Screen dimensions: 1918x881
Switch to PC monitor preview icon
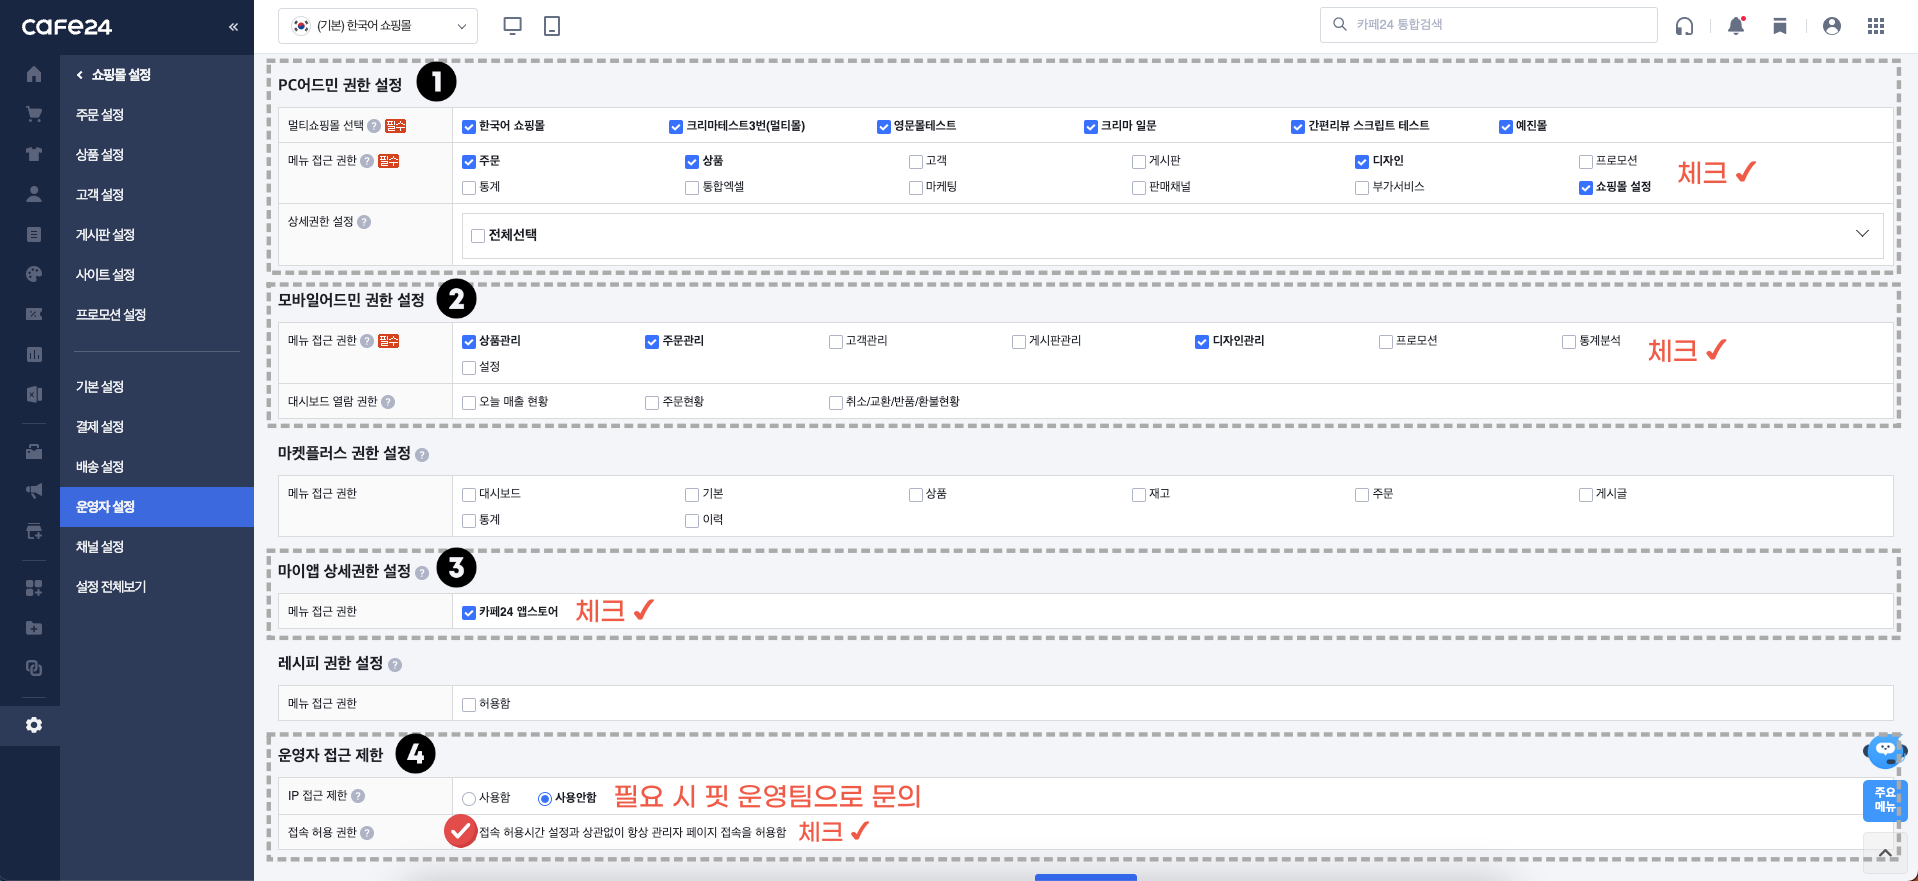[512, 26]
